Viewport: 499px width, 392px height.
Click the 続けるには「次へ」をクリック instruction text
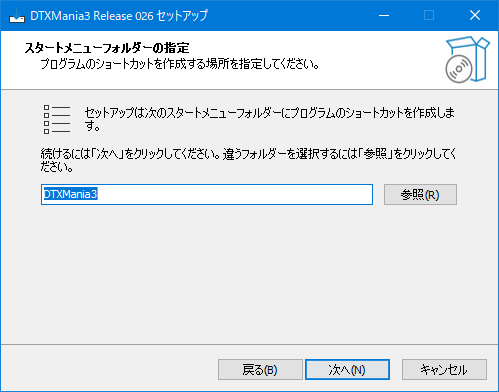click(x=248, y=160)
